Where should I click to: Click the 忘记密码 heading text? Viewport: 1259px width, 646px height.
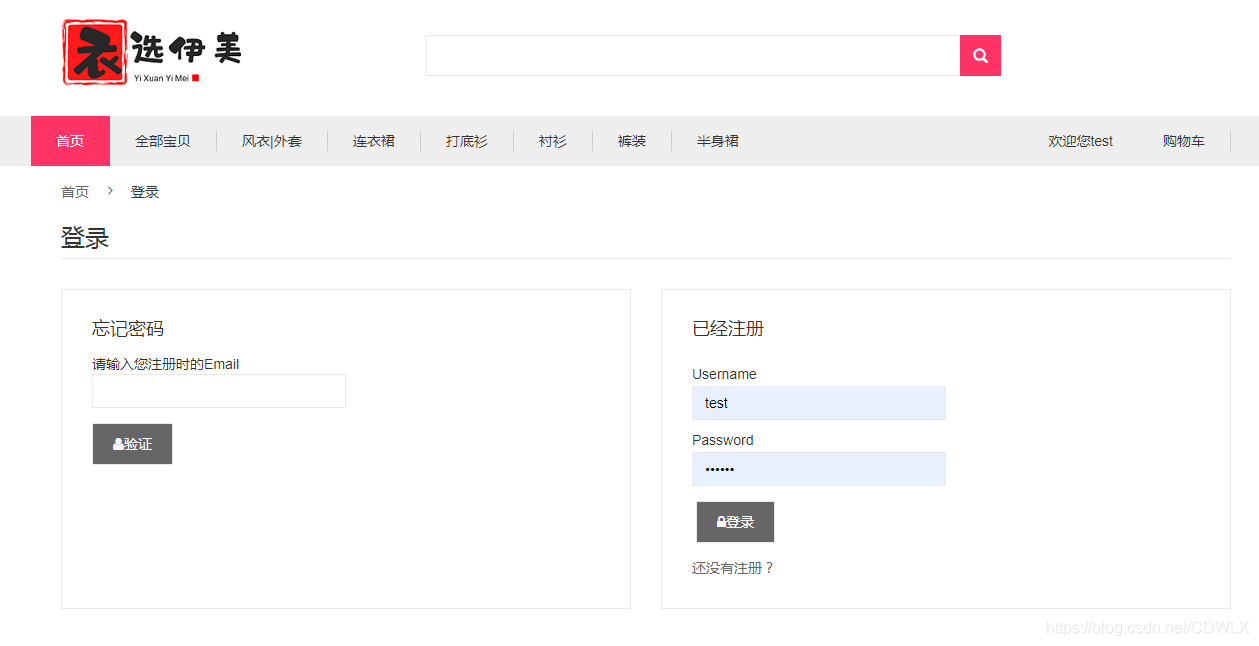coord(128,329)
